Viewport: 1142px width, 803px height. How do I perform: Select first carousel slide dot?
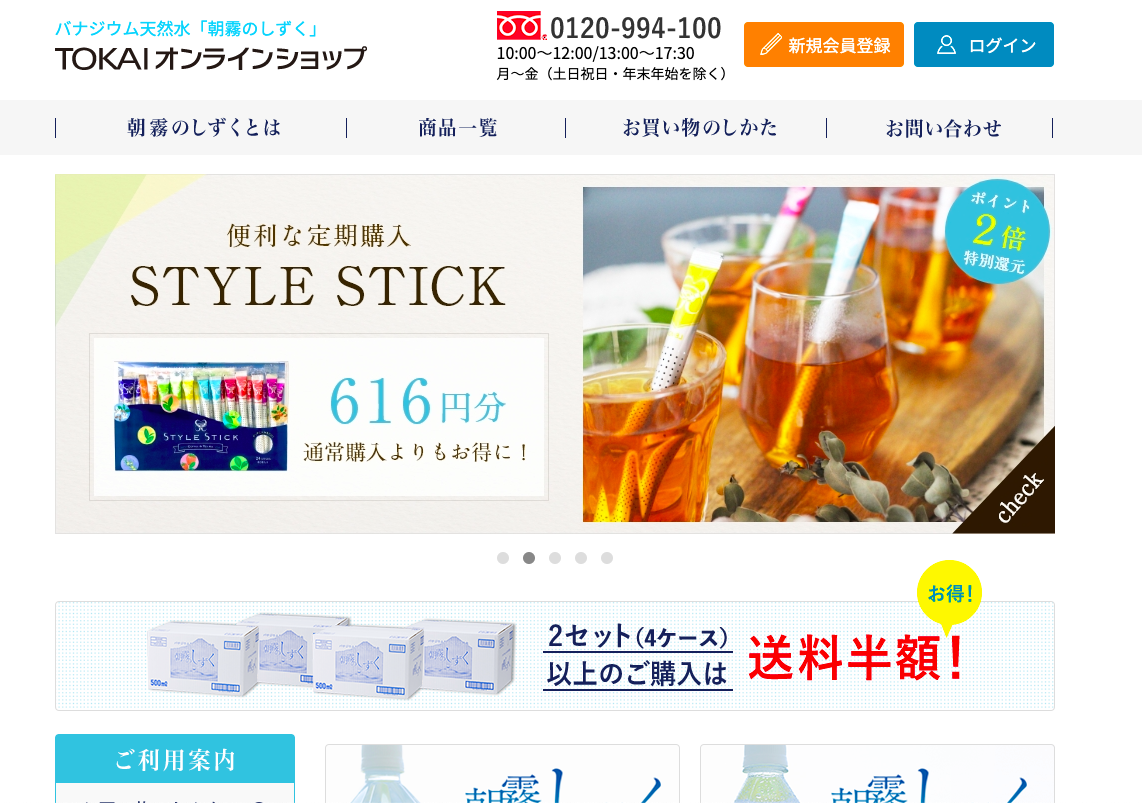[x=503, y=558]
